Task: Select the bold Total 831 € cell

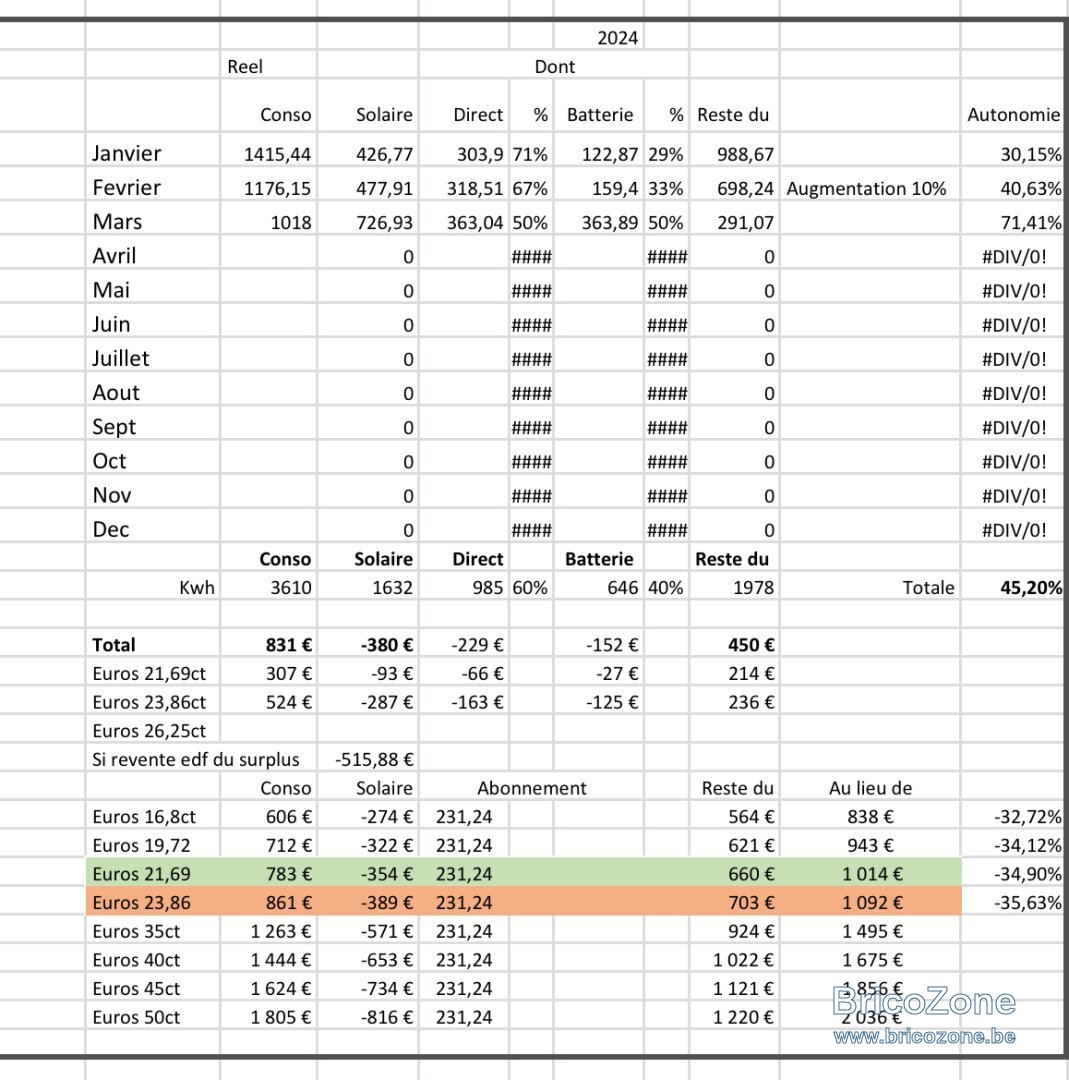Action: click(x=269, y=645)
